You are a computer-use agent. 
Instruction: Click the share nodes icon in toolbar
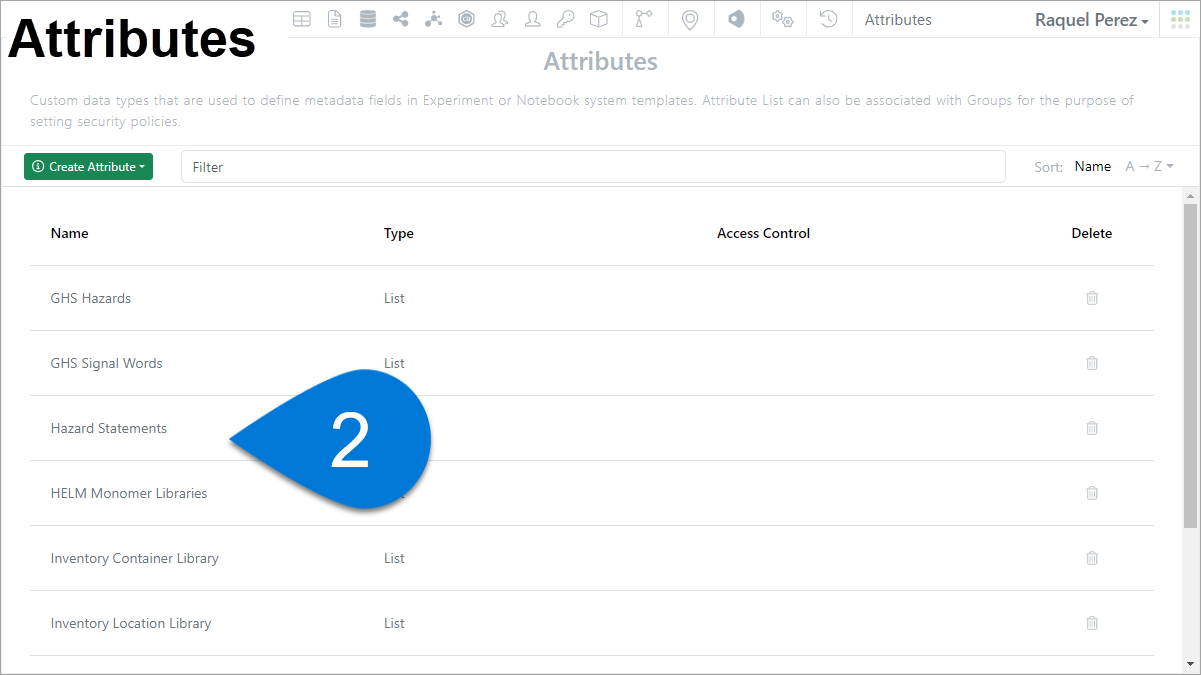click(x=401, y=19)
